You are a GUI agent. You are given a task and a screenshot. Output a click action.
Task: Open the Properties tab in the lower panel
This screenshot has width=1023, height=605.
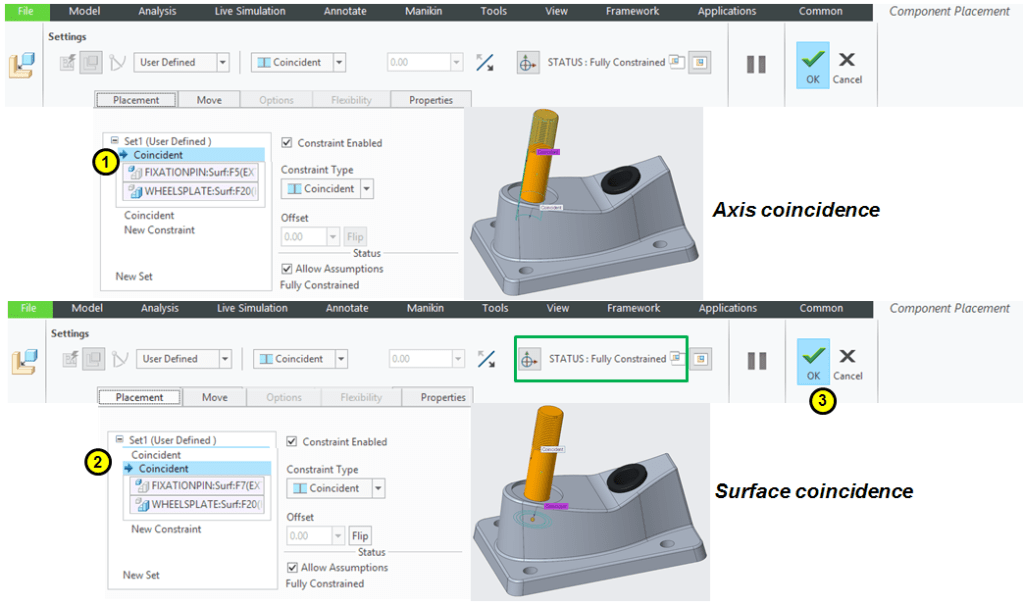(443, 397)
